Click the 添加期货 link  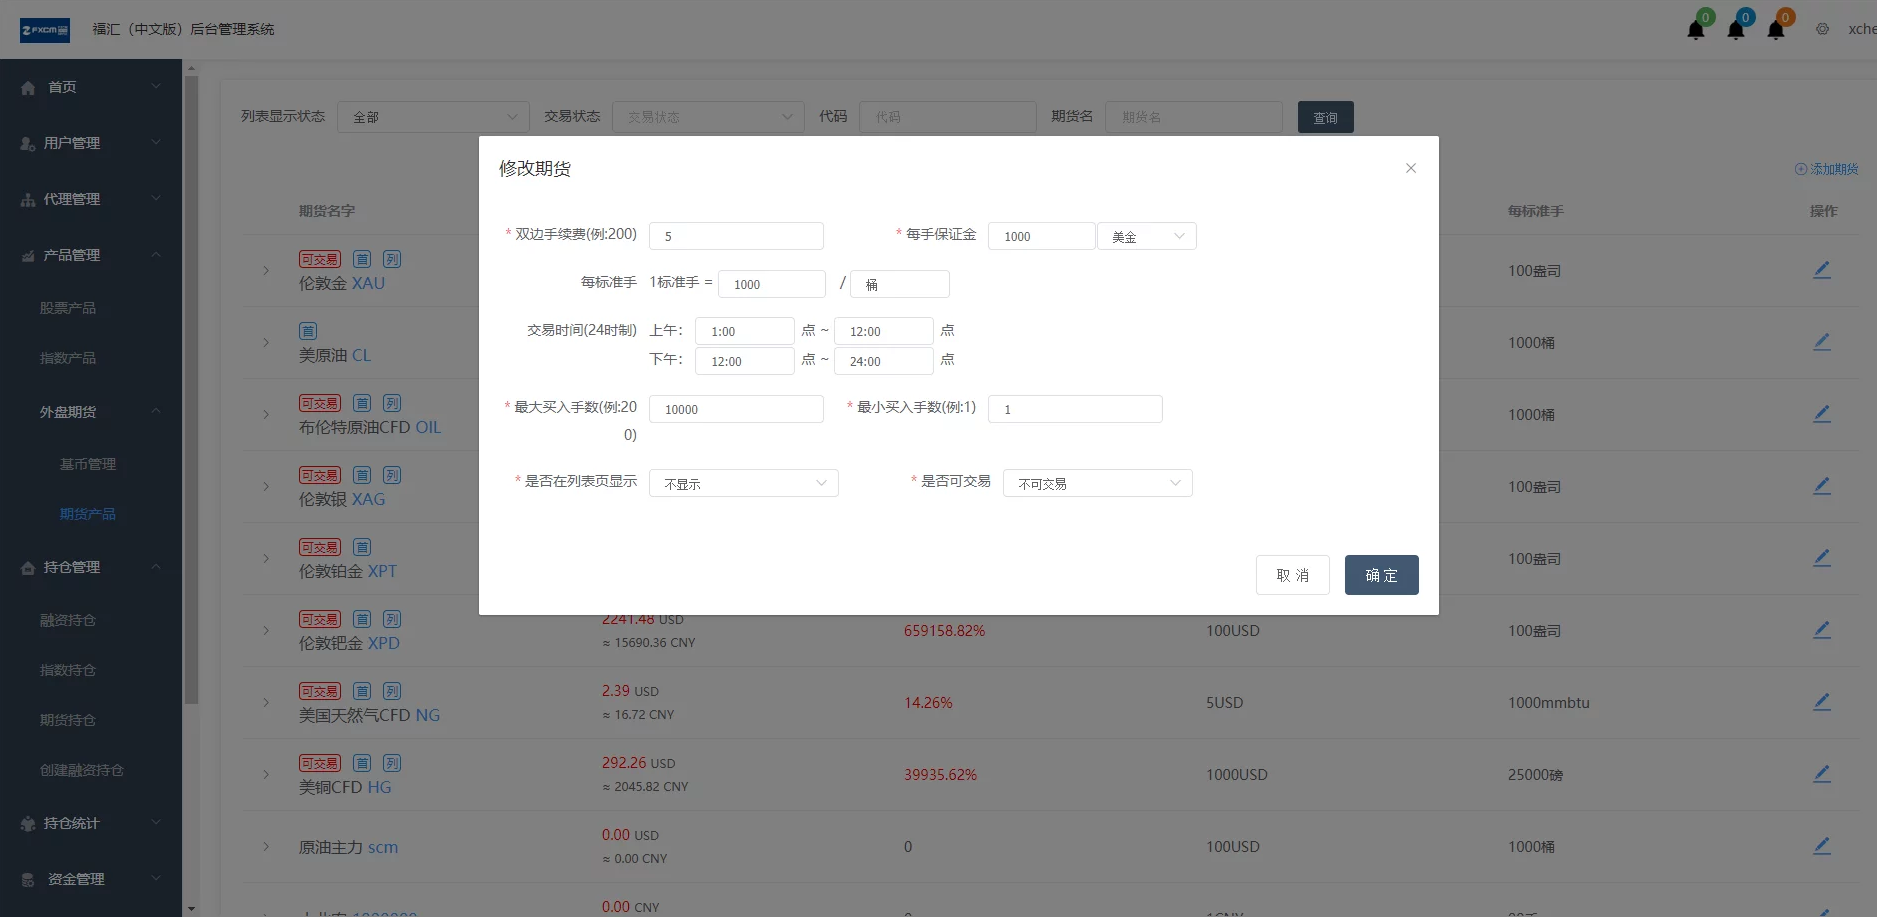click(x=1826, y=168)
